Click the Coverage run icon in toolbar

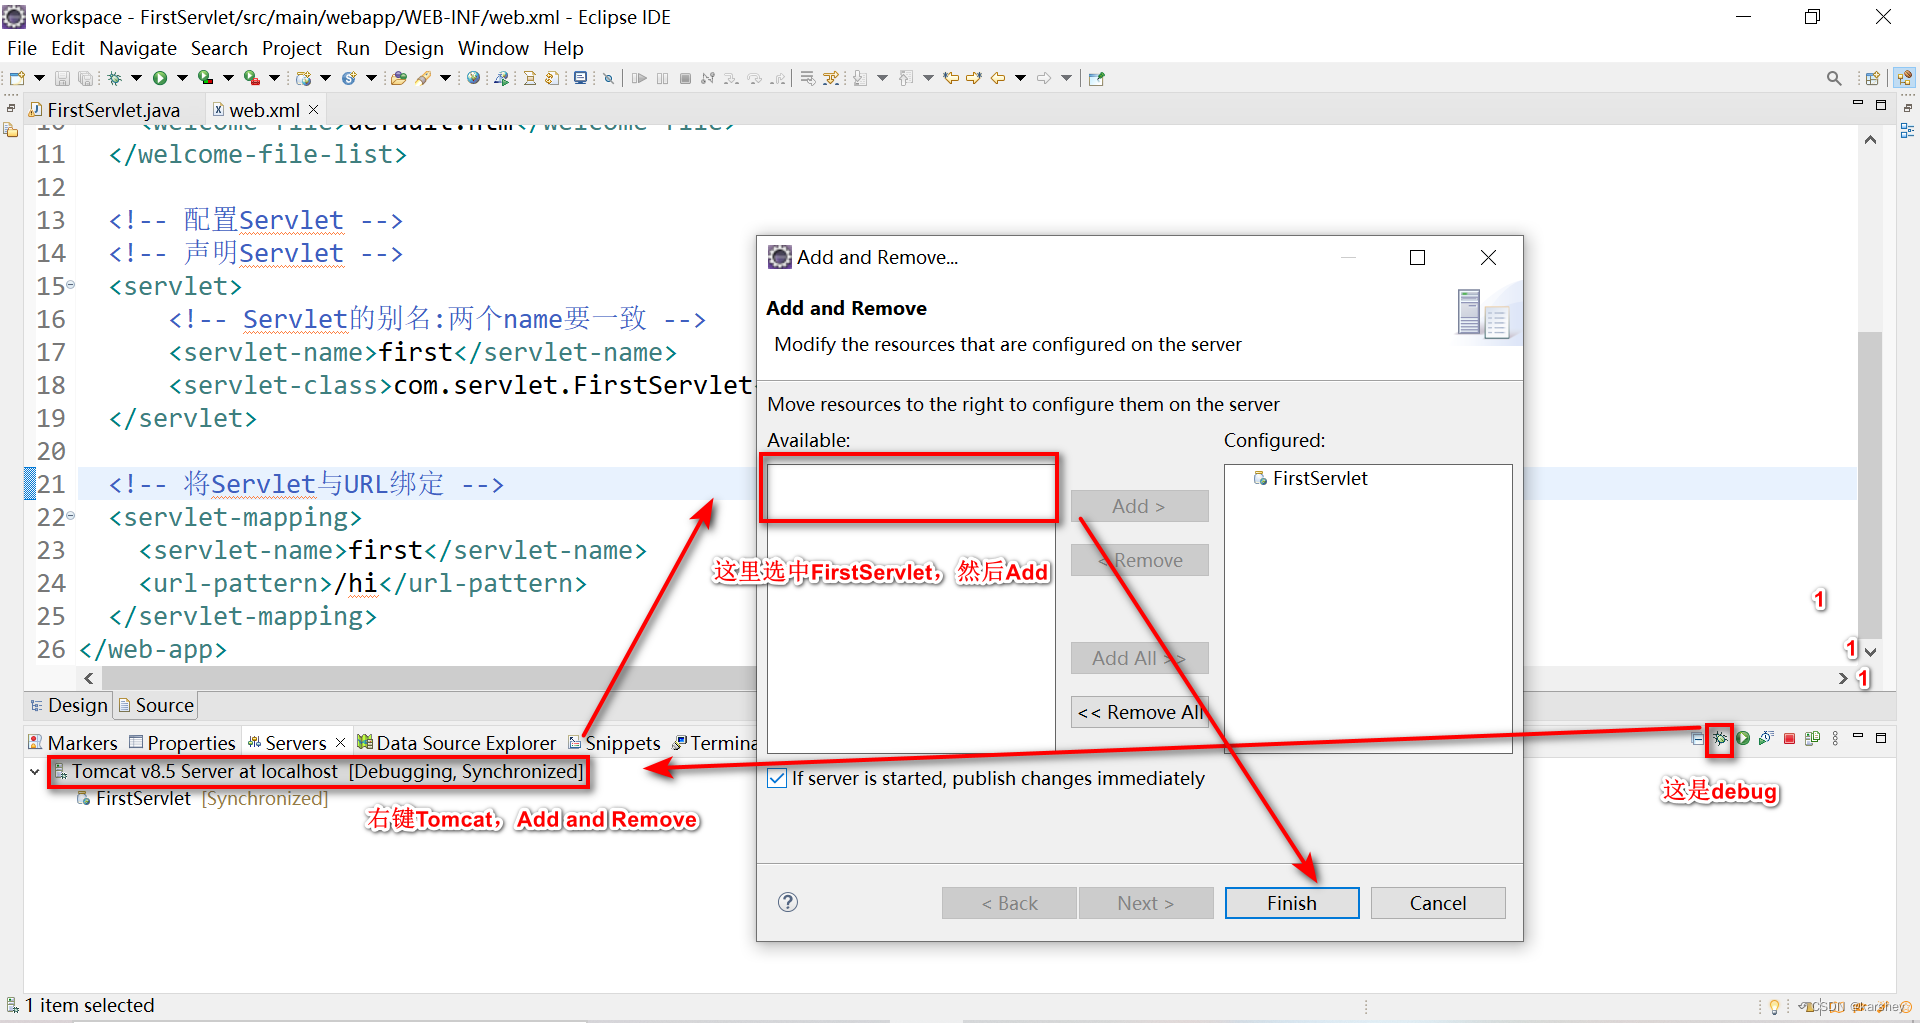[205, 78]
